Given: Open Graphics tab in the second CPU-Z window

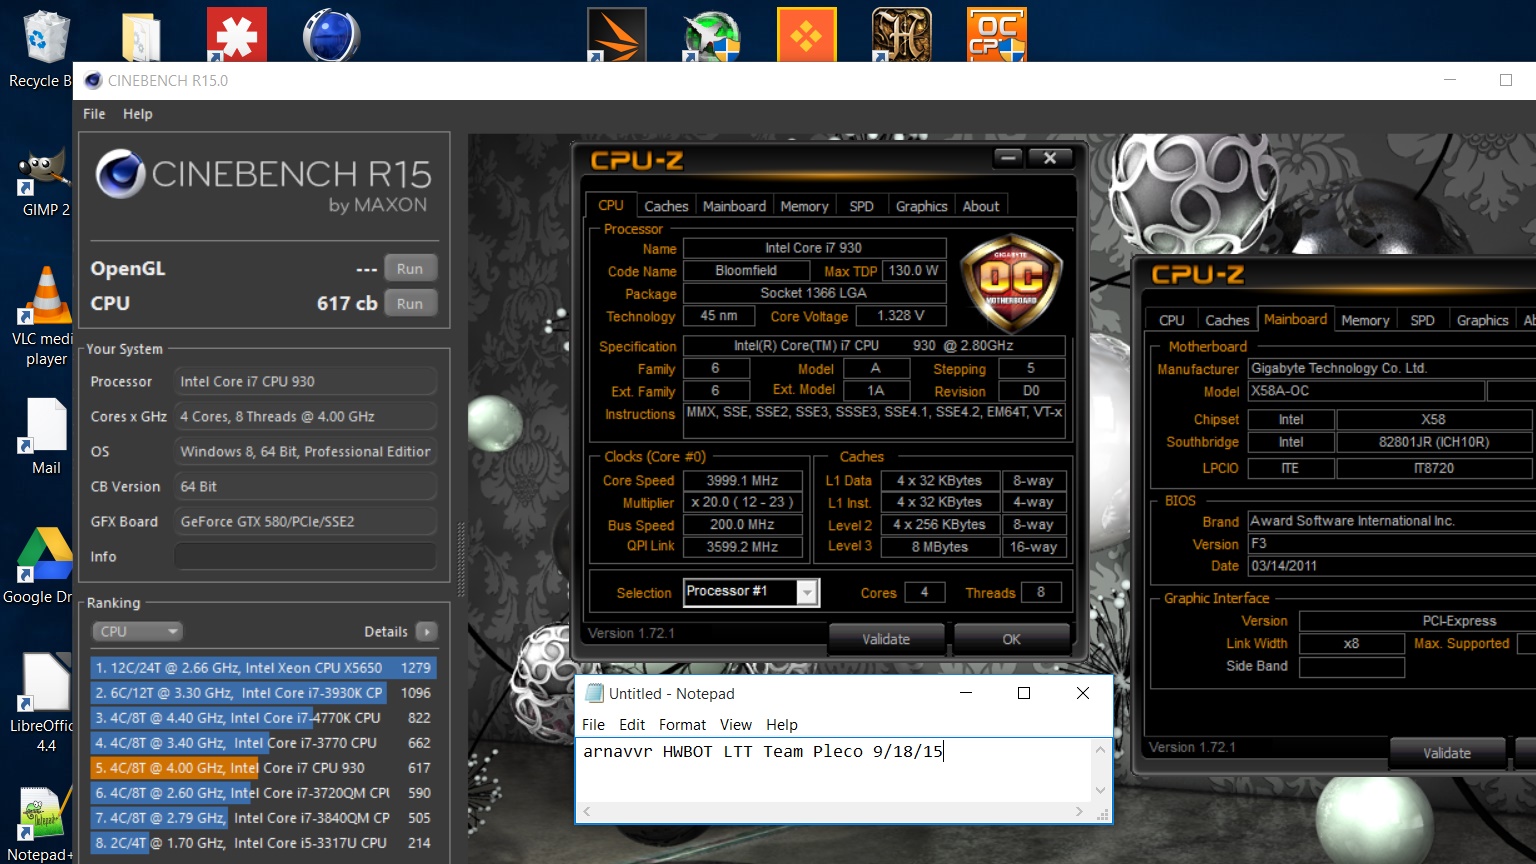Looking at the screenshot, I should point(1482,320).
